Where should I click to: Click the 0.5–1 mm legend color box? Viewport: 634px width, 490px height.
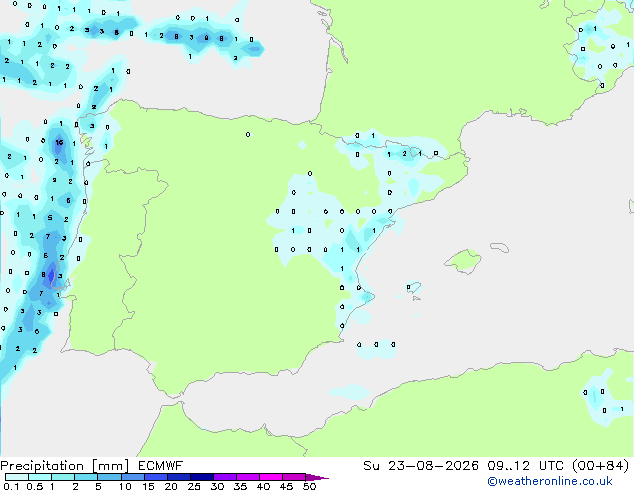coord(40,477)
